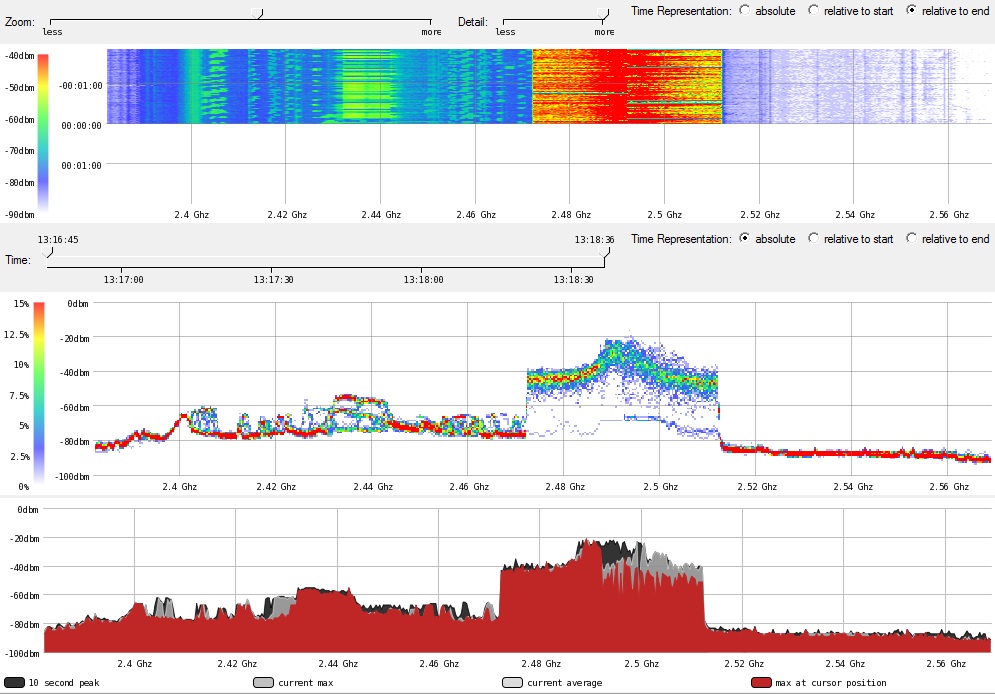This screenshot has width=995, height=694.
Task: Select "absolute" radio for waterfall Time Representation
Action: (x=744, y=10)
